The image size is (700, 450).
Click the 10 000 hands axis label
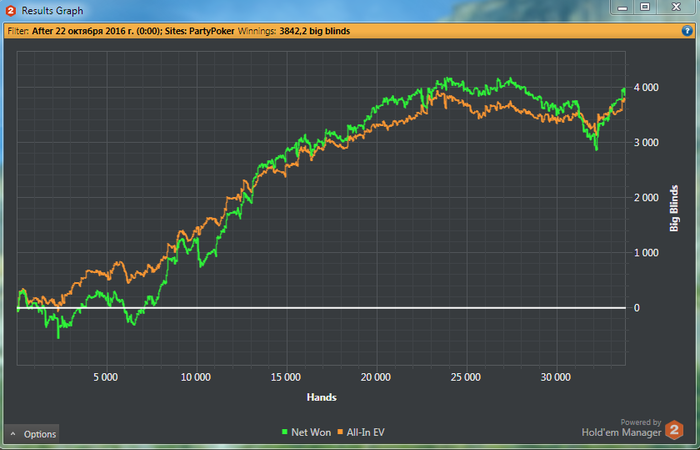(196, 377)
